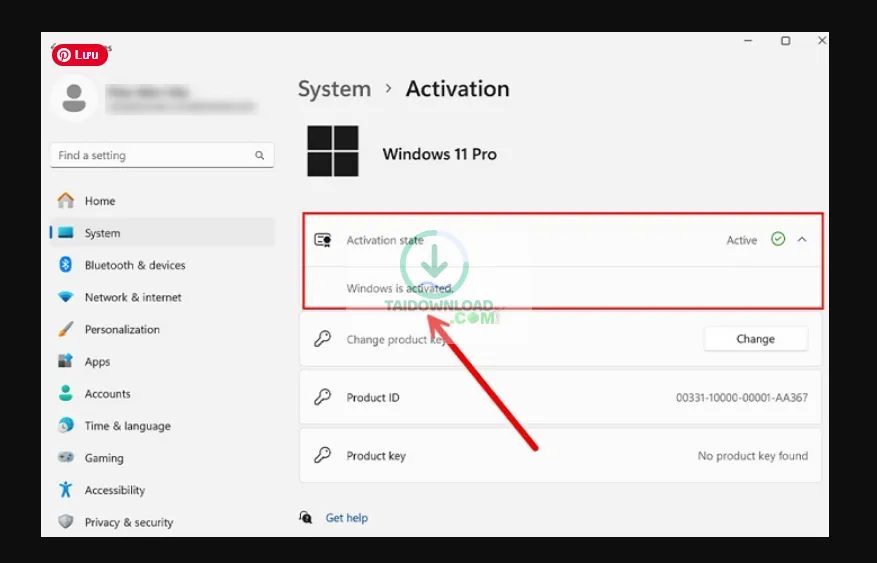The height and width of the screenshot is (563, 877).
Task: Click the green Active checkmark icon
Action: [778, 239]
